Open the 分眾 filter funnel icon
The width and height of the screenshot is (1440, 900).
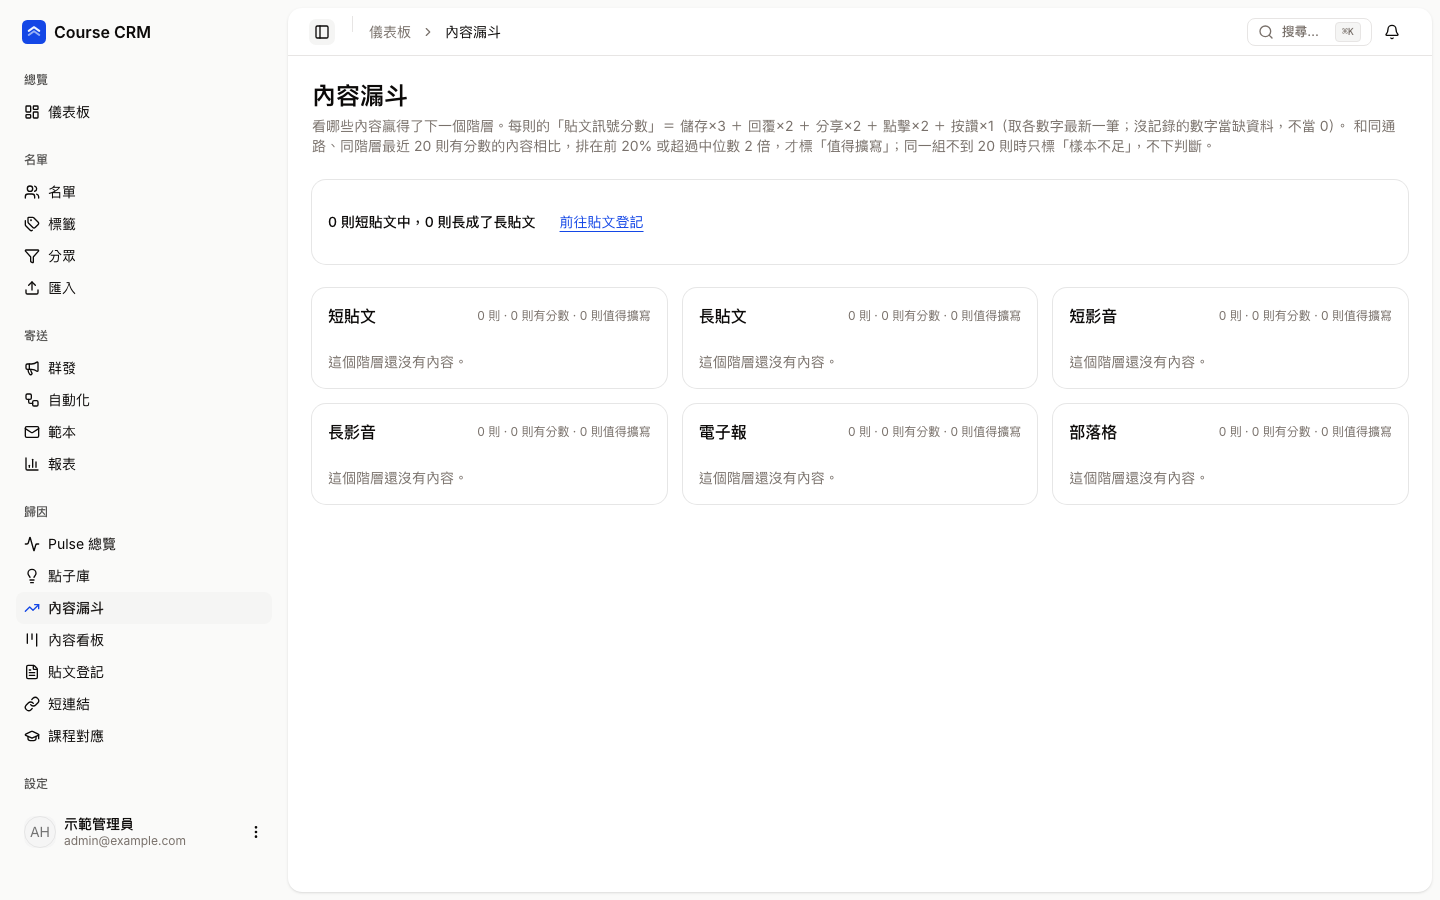click(x=32, y=256)
